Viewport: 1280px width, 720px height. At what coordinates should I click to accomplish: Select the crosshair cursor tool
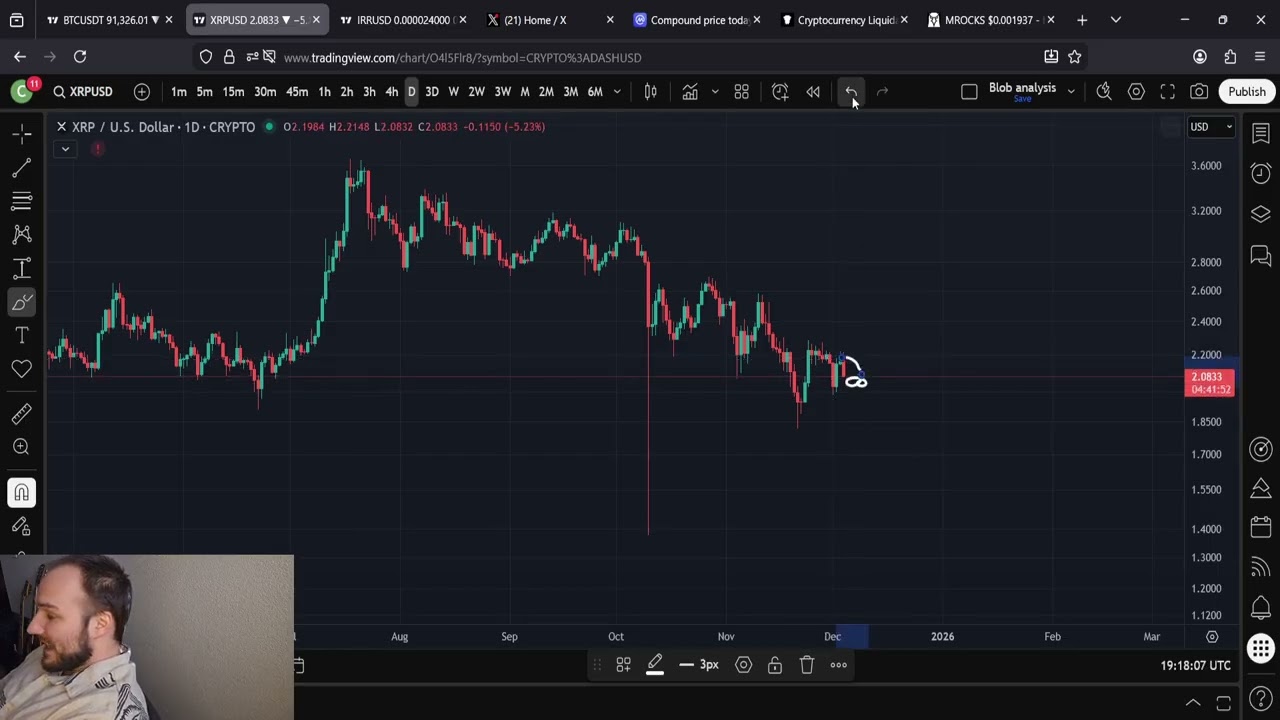21,134
